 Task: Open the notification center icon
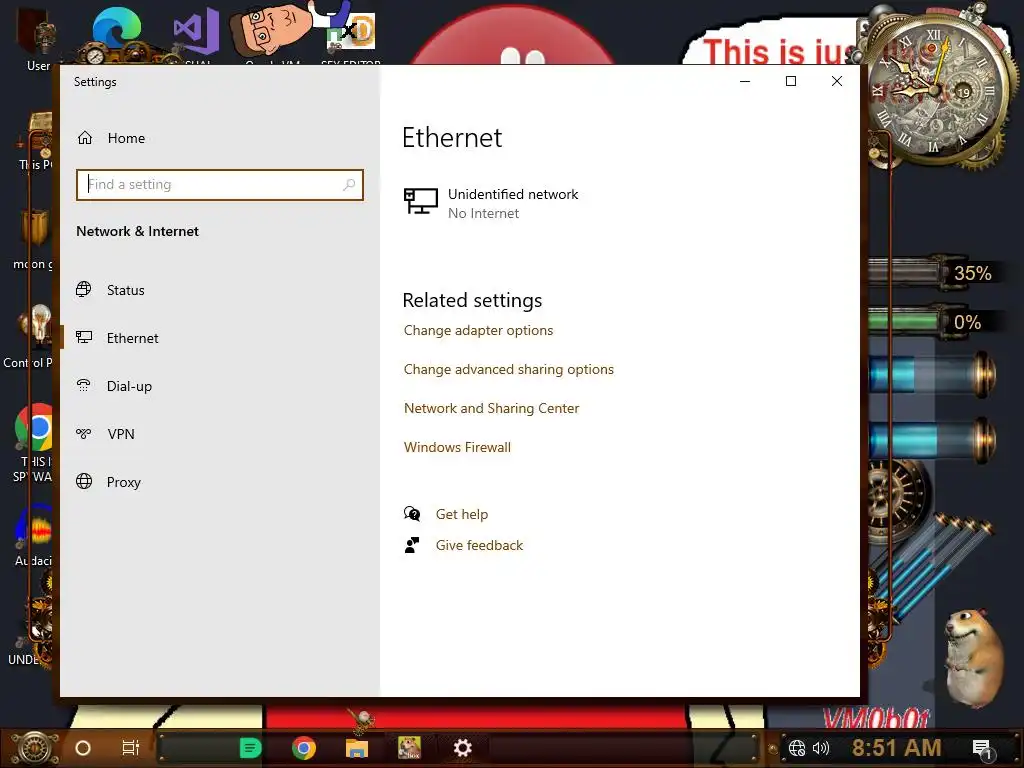[982, 749]
